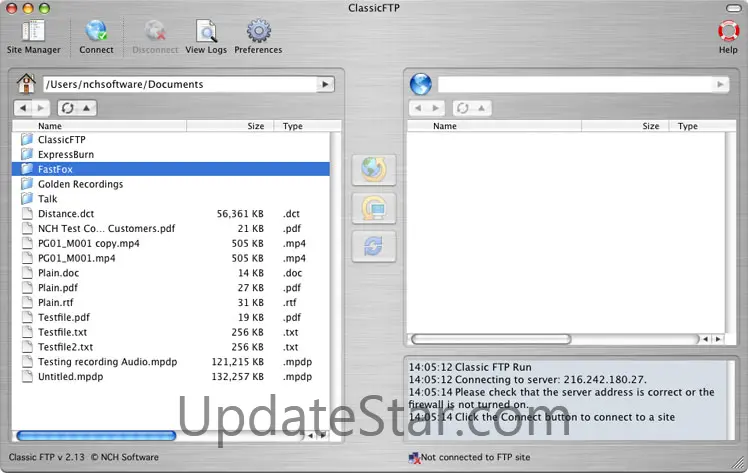Select Testfile.txt file
748x473 pixels.
click(x=171, y=332)
